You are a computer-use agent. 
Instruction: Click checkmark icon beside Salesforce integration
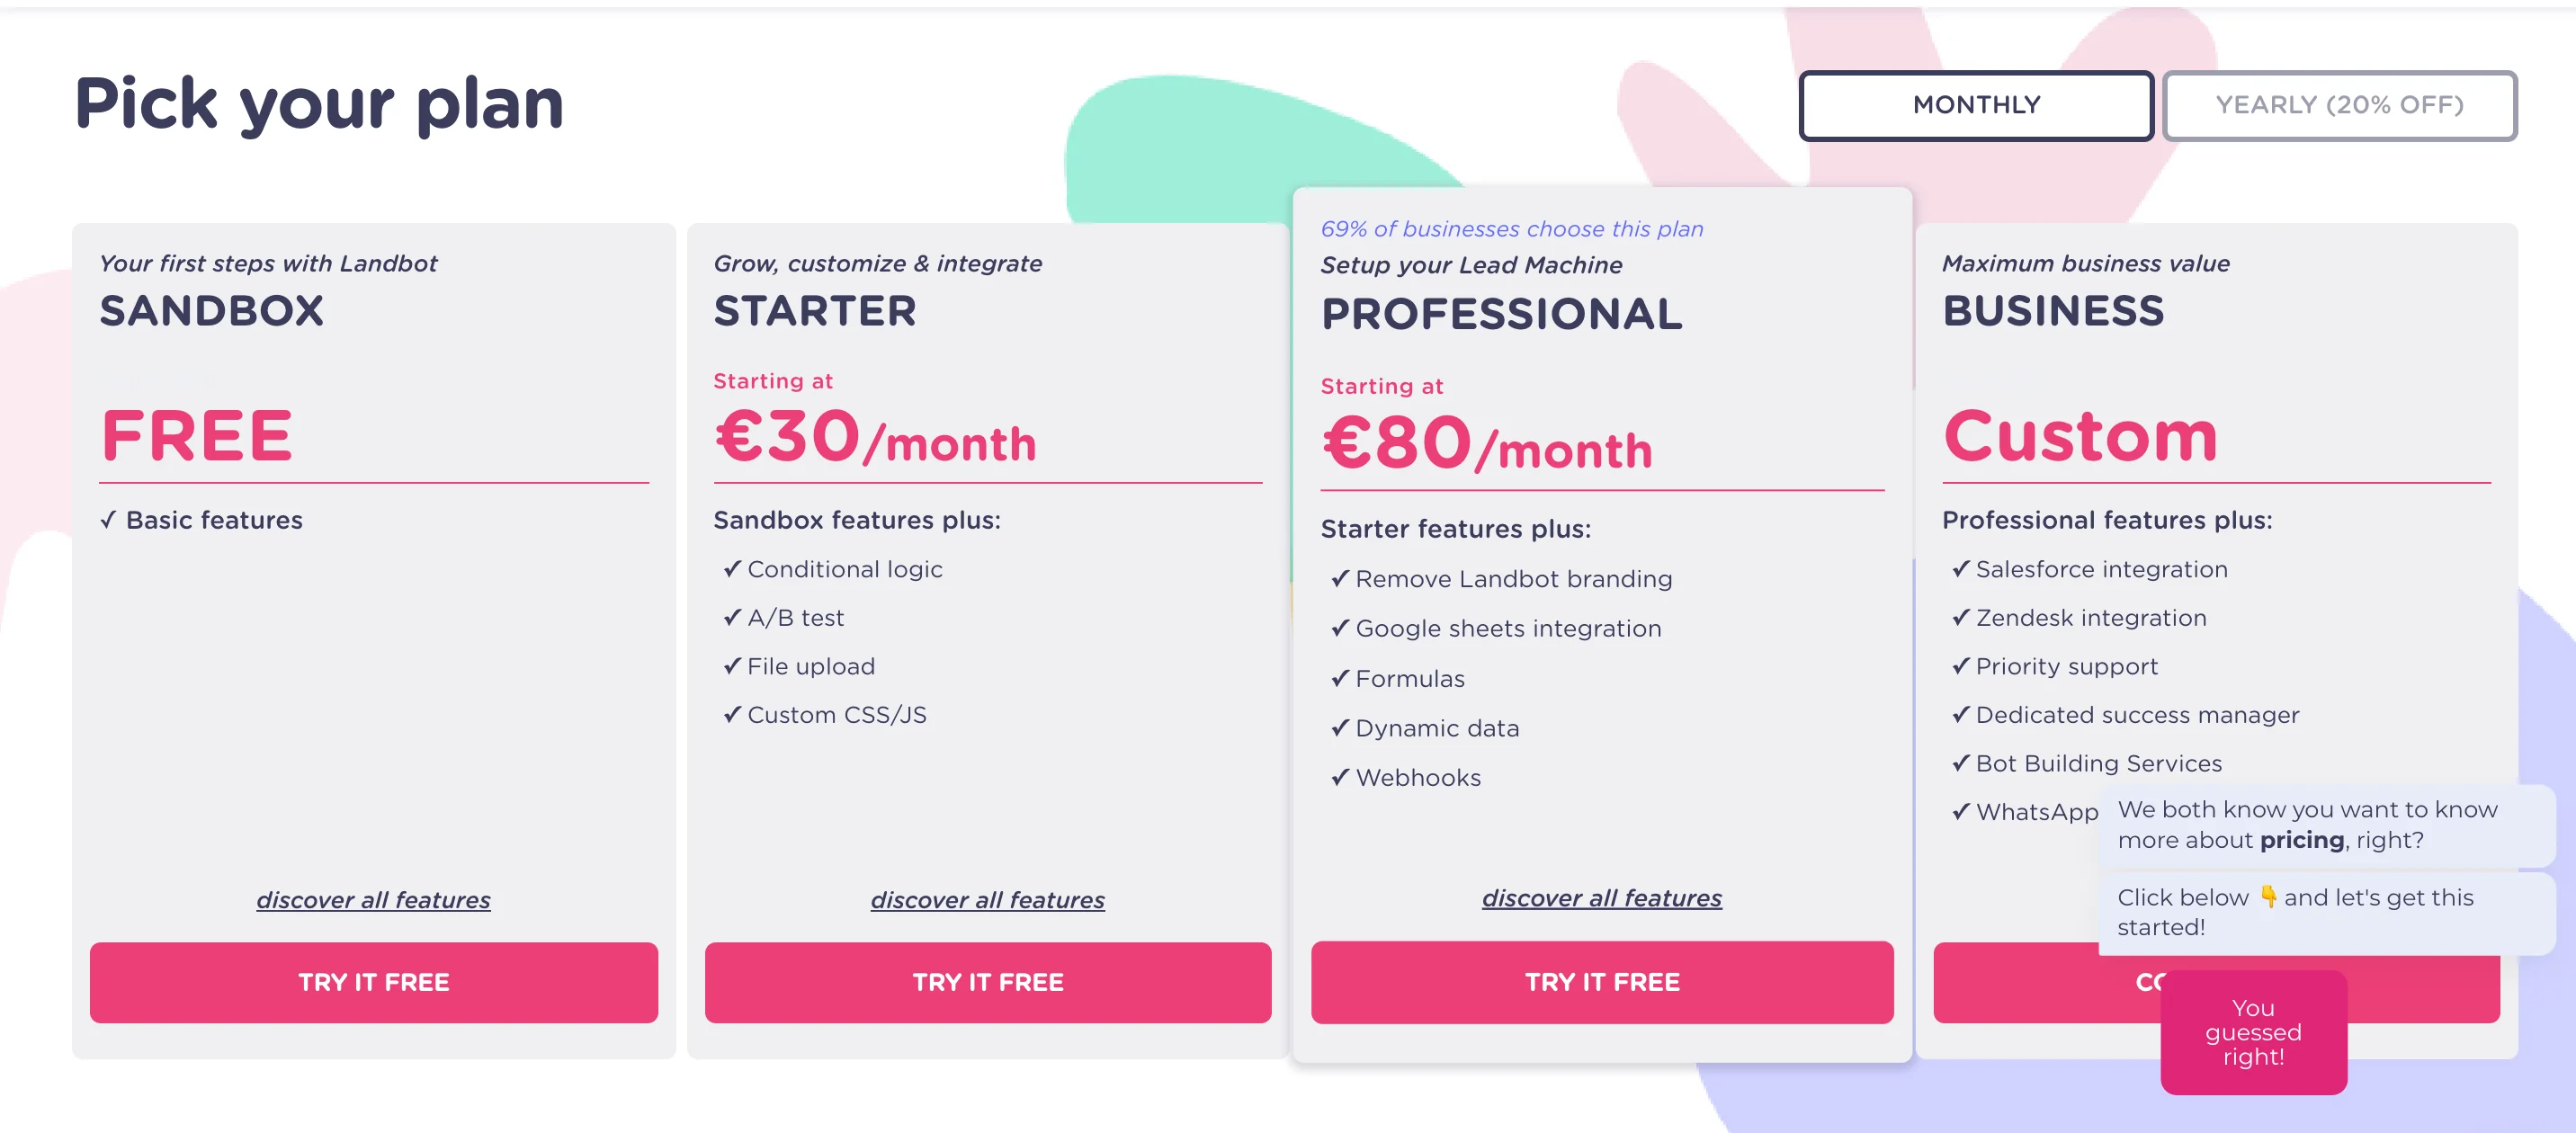(x=1960, y=569)
